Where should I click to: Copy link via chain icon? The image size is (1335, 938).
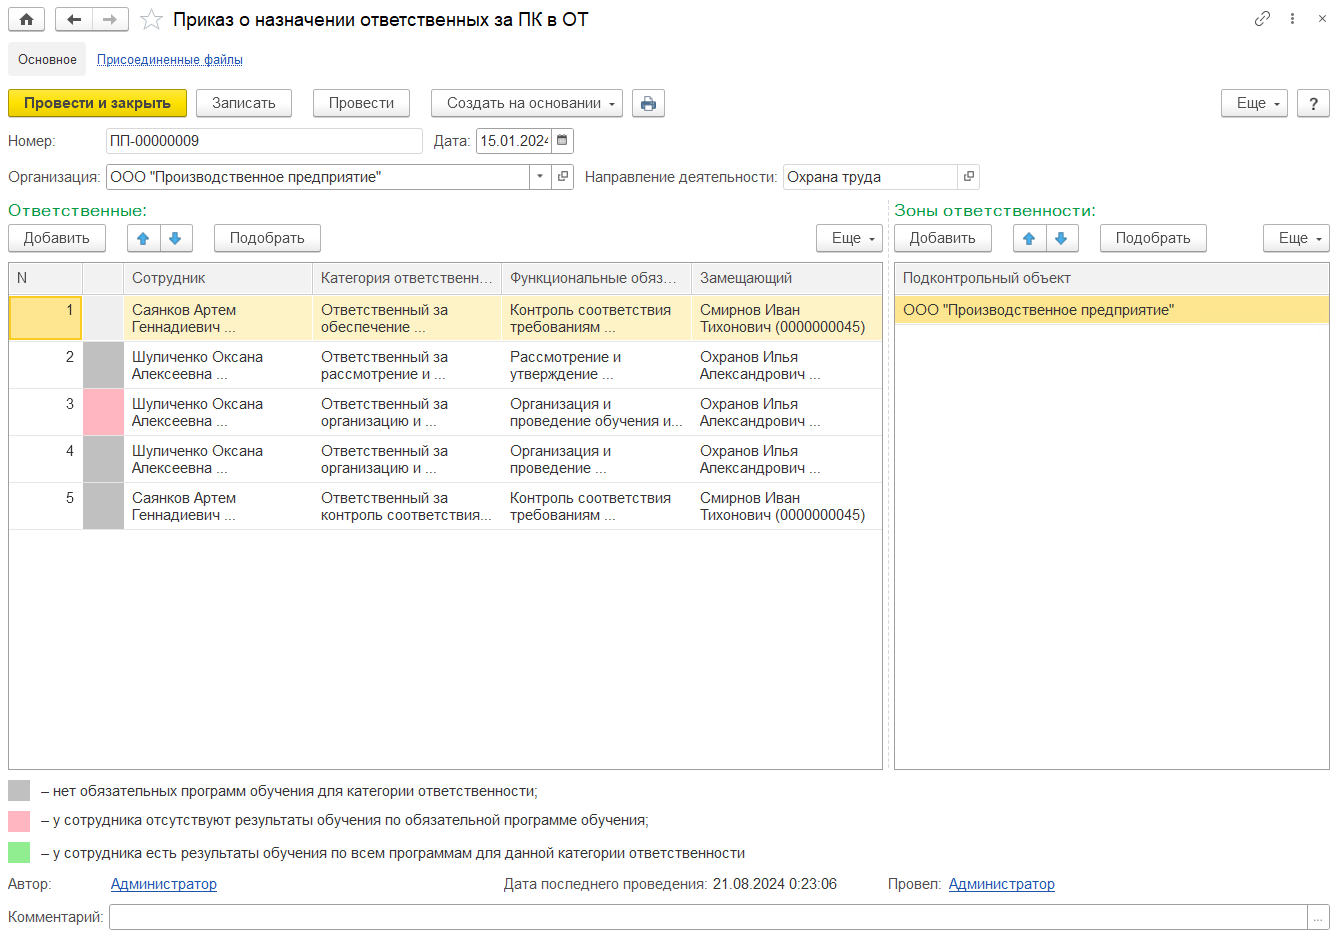point(1262,19)
